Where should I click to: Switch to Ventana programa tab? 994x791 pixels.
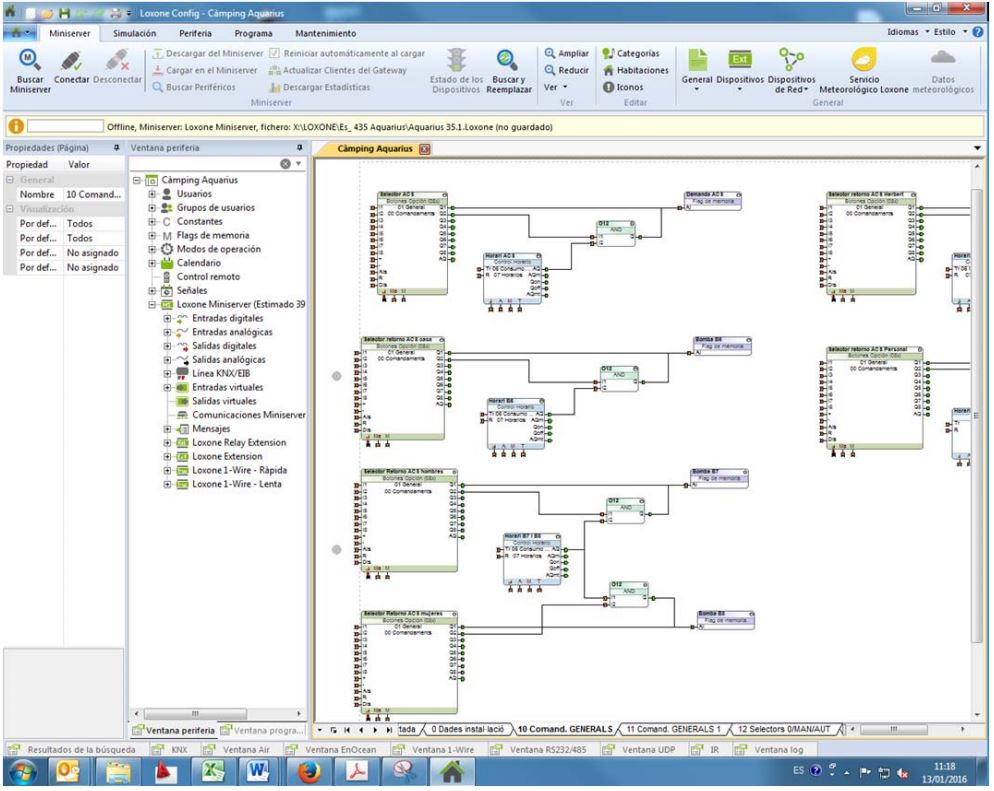pyautogui.click(x=263, y=731)
